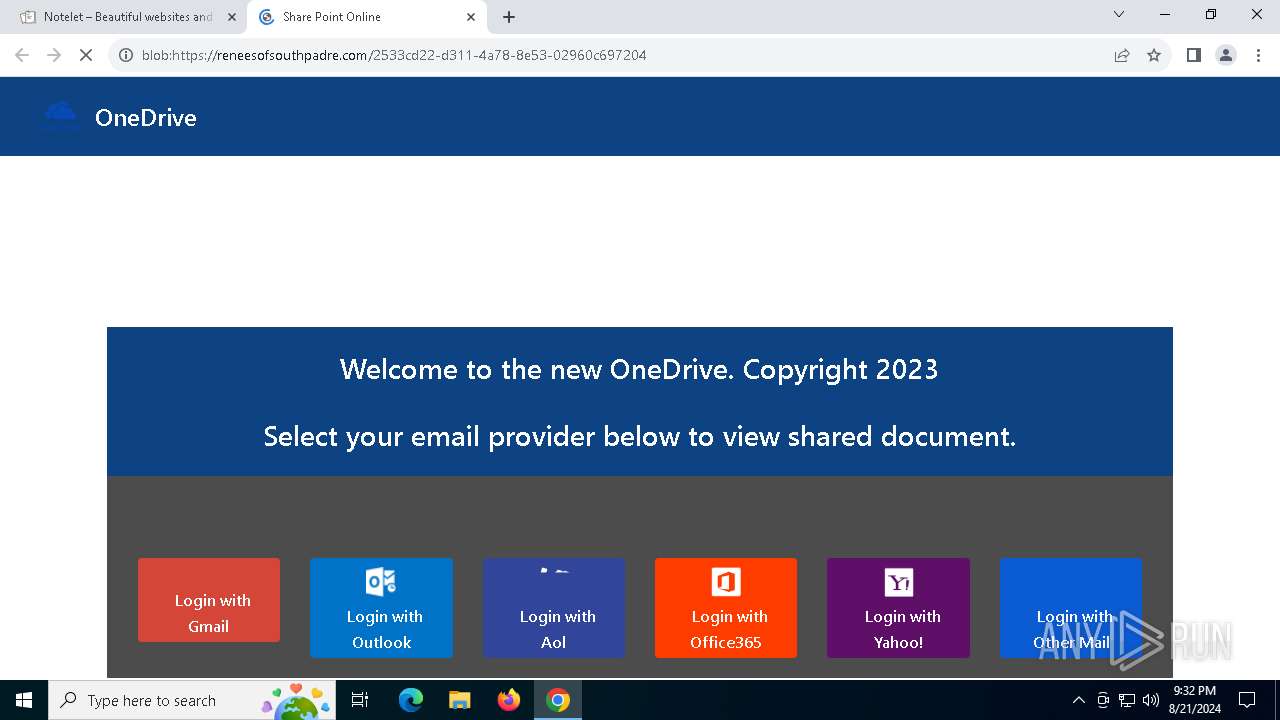Choose Login with Office365 button
Image resolution: width=1280 pixels, height=720 pixels.
(726, 608)
